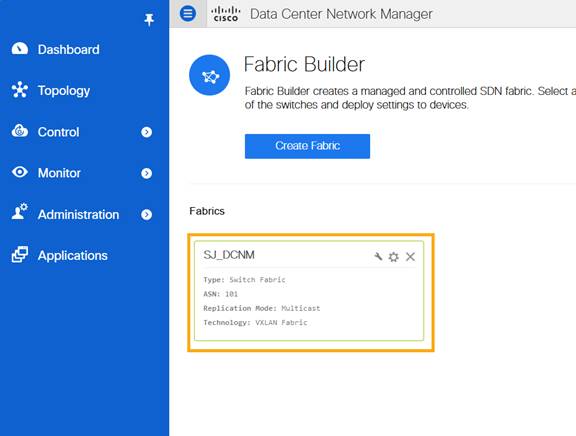Screen dimensions: 576x436
Task: Open the Applications menu item
Action: point(72,256)
